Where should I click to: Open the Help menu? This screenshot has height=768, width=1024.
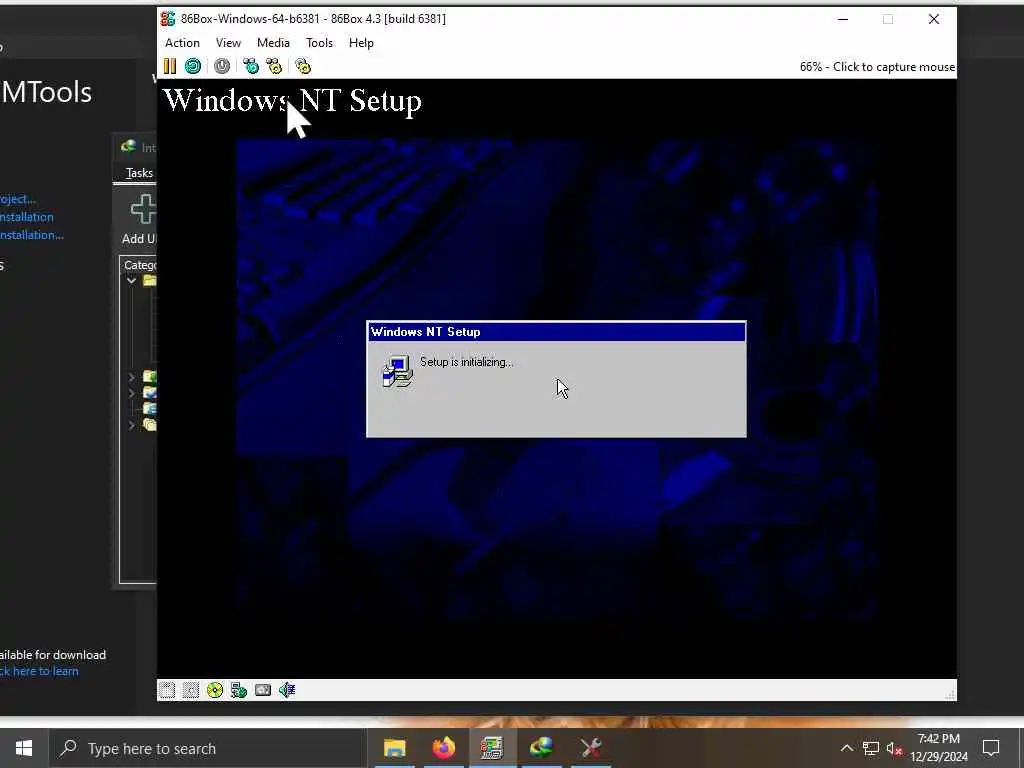pyautogui.click(x=361, y=42)
